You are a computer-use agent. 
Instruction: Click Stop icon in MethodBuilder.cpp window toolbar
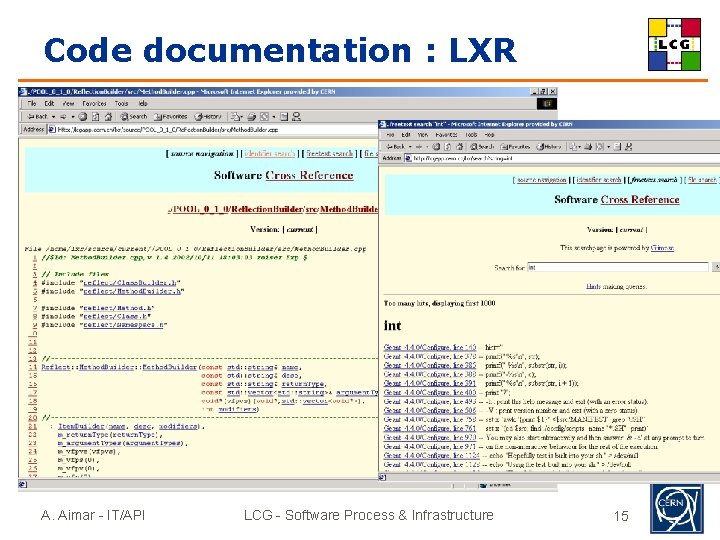(83, 117)
